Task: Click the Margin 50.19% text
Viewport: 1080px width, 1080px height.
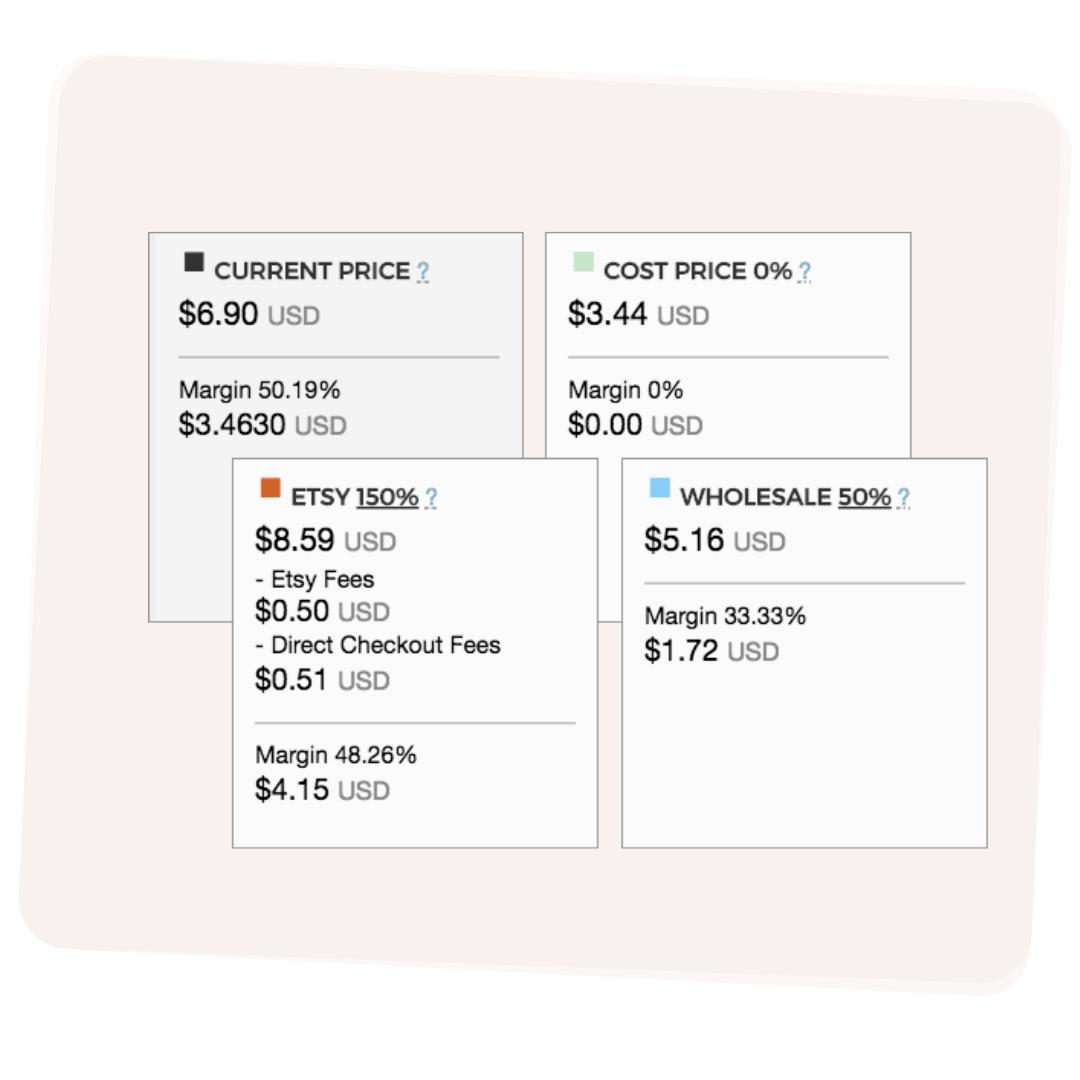Action: pyautogui.click(x=258, y=390)
